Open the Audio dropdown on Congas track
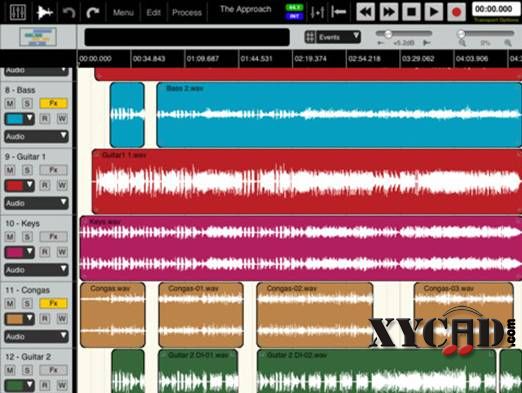The width and height of the screenshot is (522, 393). pos(36,336)
